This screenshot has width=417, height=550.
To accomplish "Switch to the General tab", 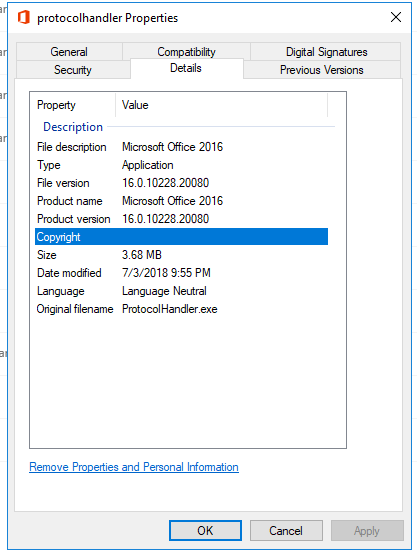I will click(69, 52).
